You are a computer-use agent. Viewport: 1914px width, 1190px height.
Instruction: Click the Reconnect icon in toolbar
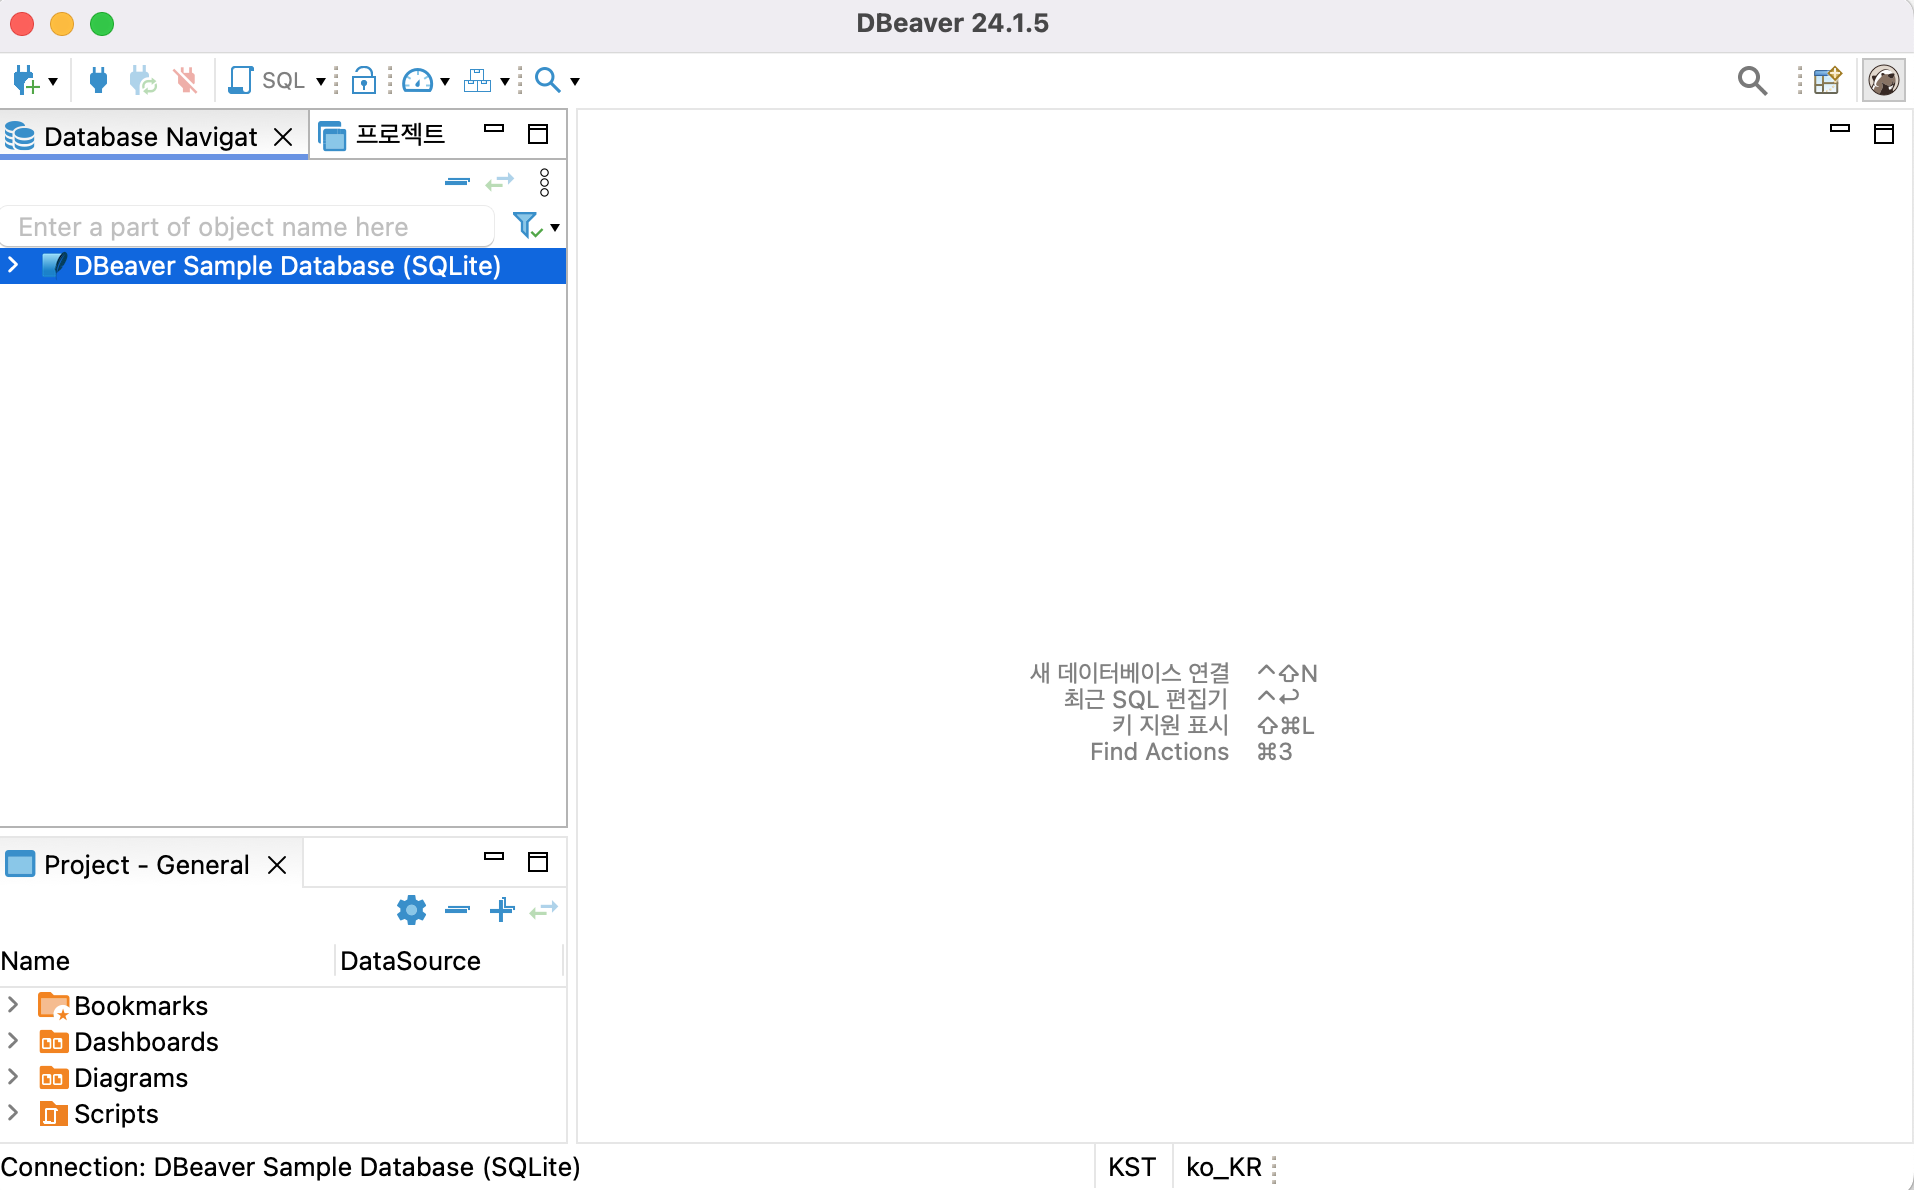[x=143, y=80]
